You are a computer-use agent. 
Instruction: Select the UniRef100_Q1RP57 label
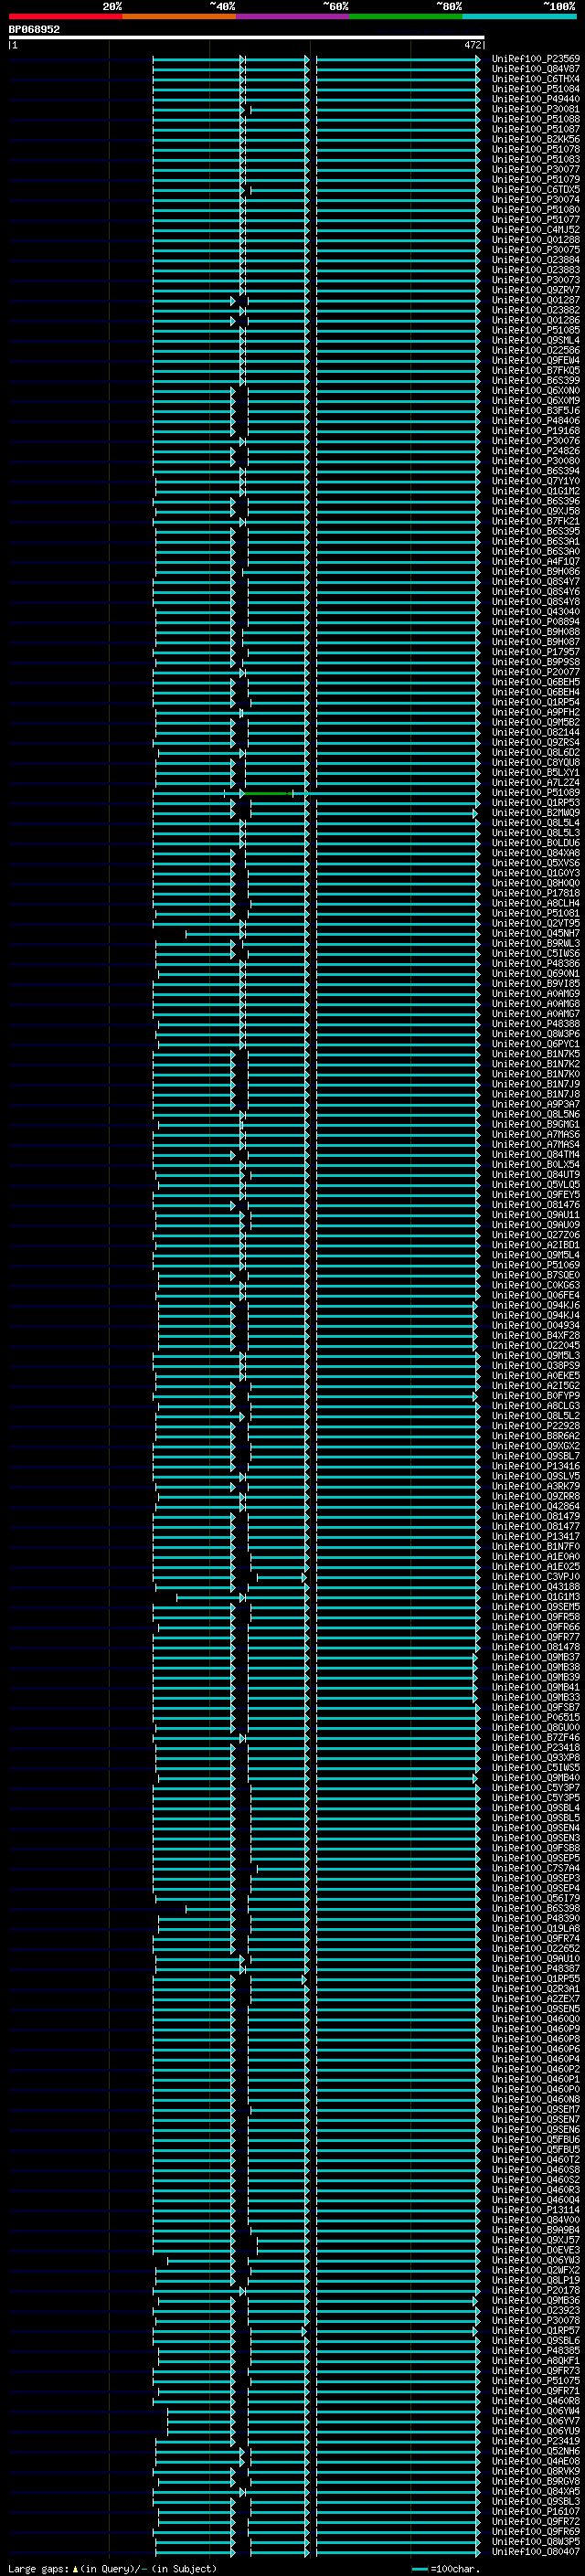tap(536, 2331)
